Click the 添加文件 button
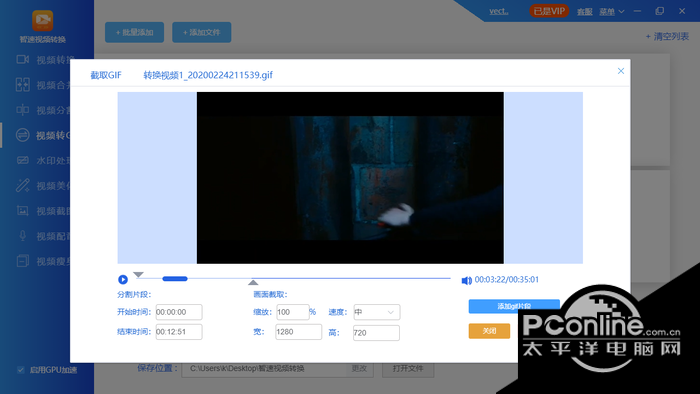 coord(202,33)
